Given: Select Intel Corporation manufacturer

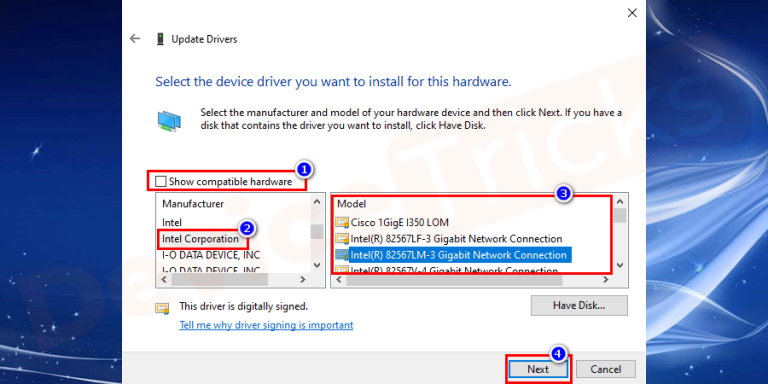Looking at the screenshot, I should coord(200,239).
